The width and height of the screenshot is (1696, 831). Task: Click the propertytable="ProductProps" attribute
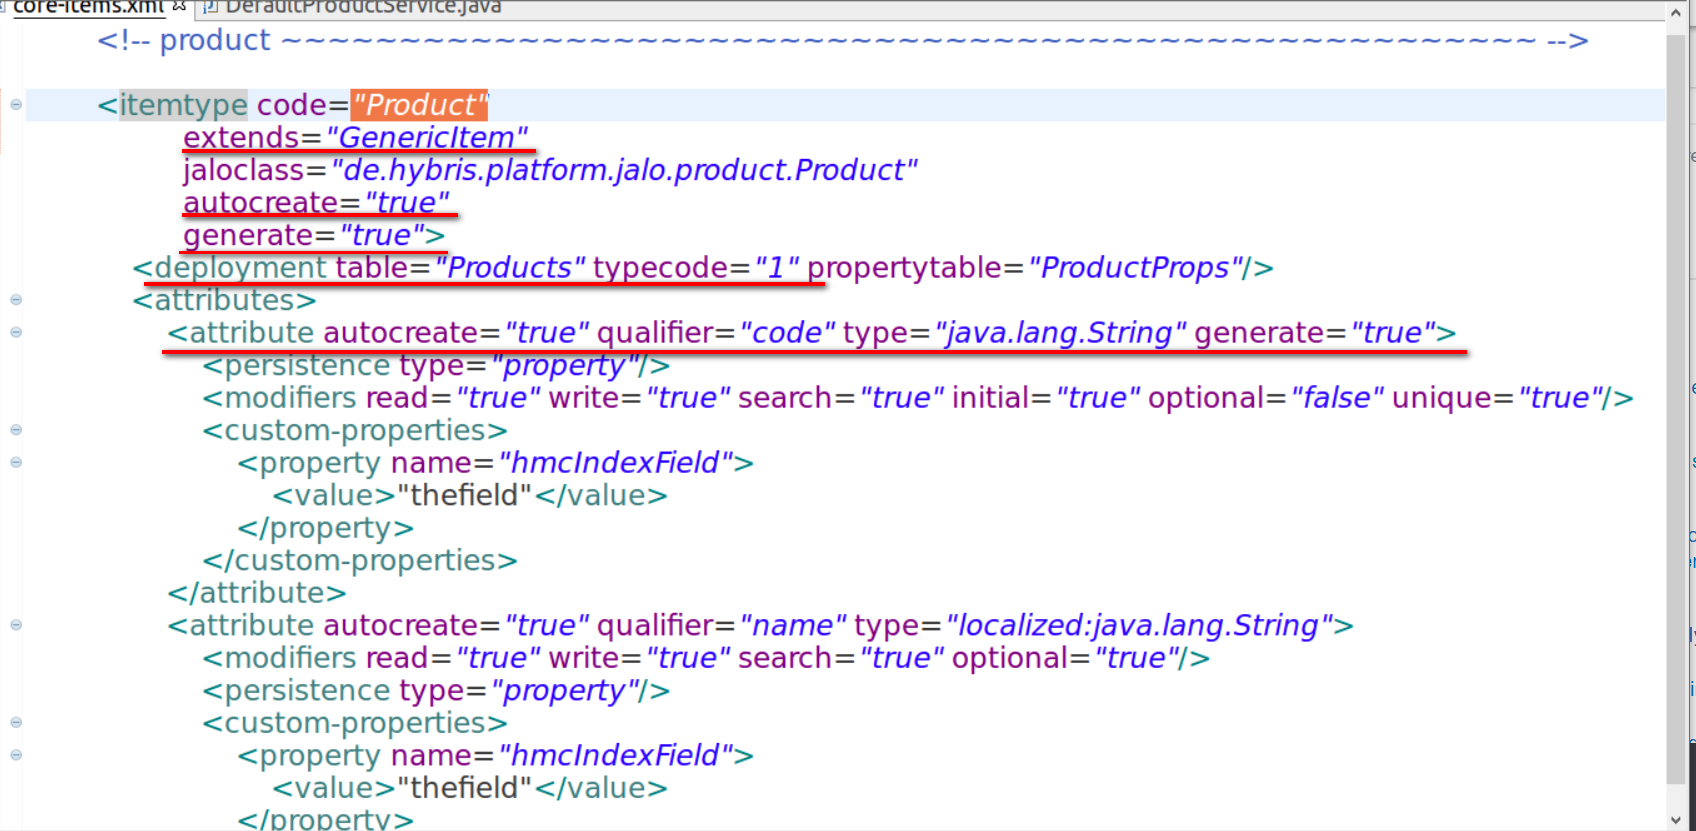coord(1024,268)
